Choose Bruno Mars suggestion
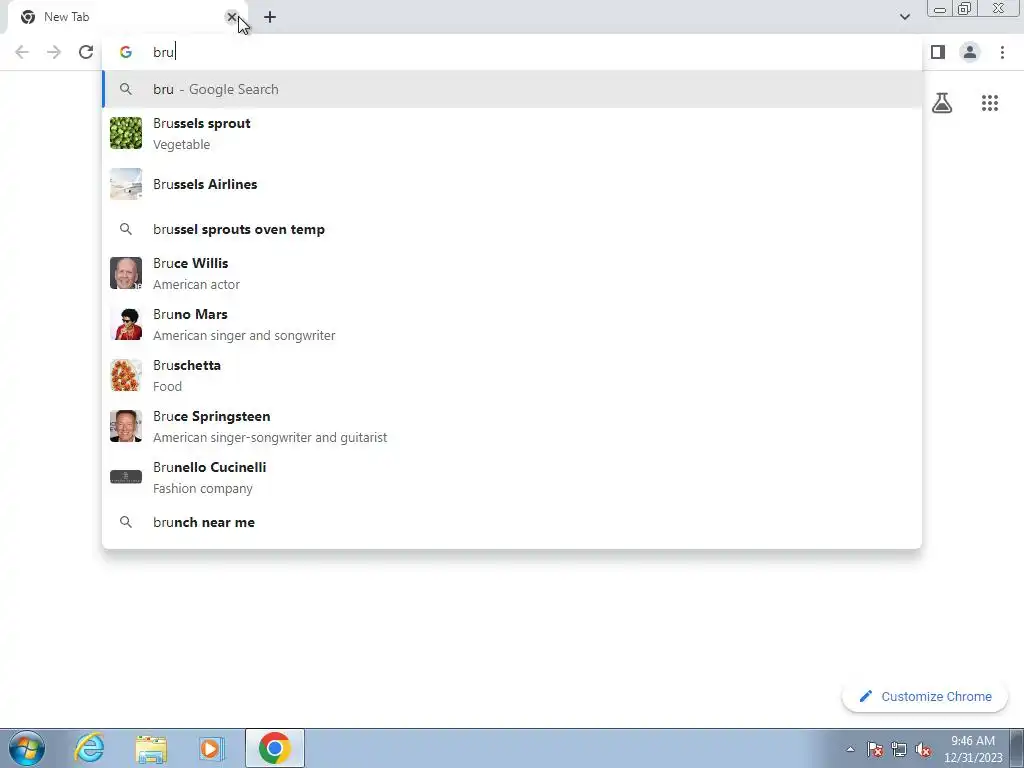This screenshot has width=1024, height=768. [x=512, y=324]
